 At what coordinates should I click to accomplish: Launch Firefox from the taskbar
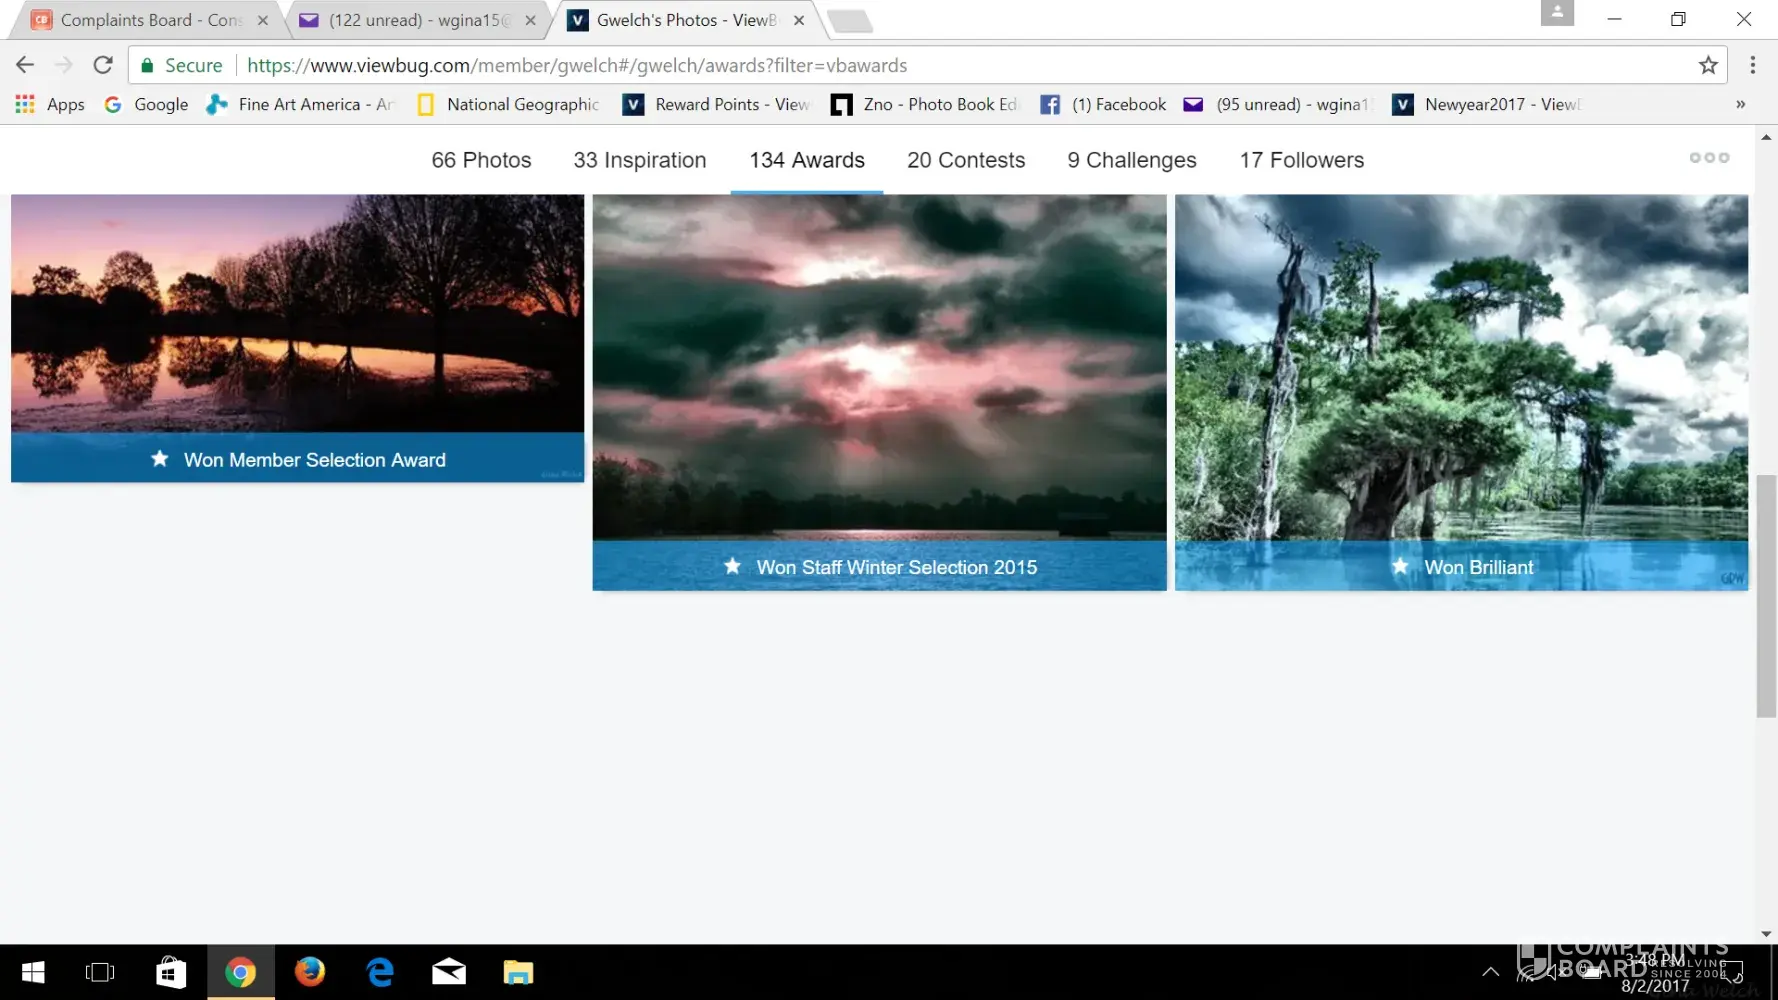[x=310, y=972]
